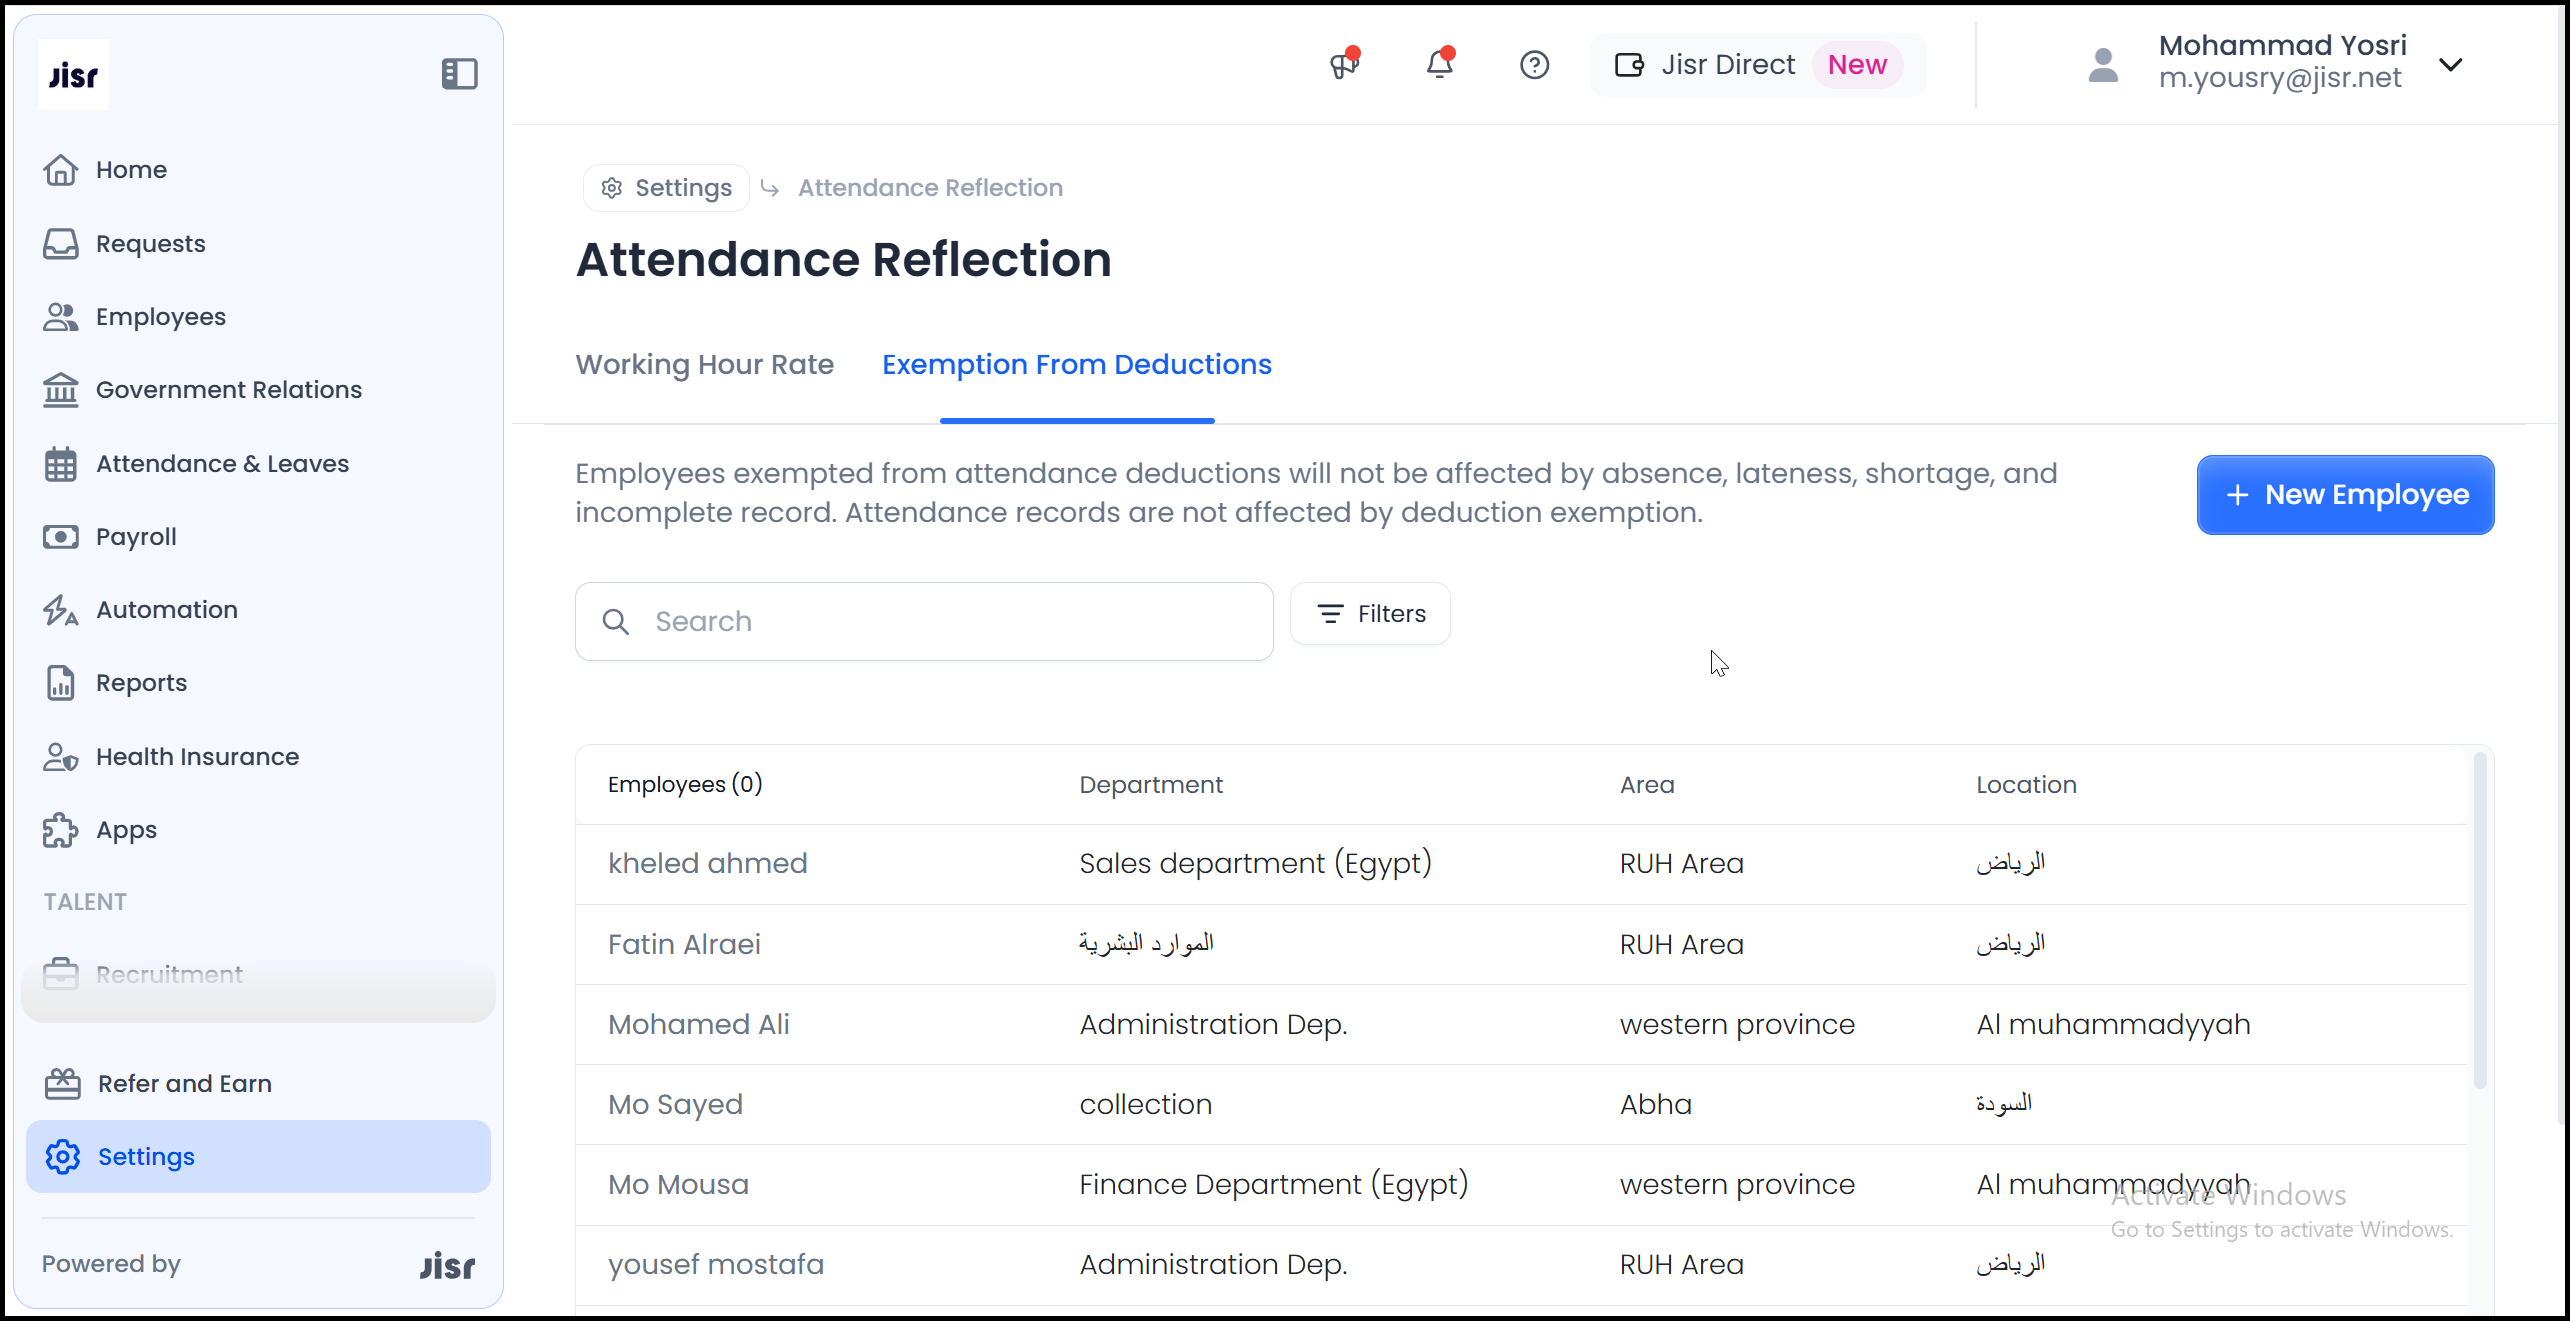Open the Filters dropdown
2570x1321 pixels.
1370,614
